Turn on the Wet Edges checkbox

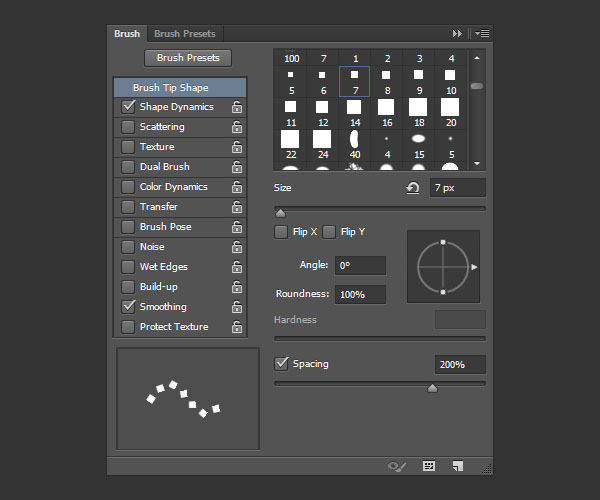pos(128,267)
